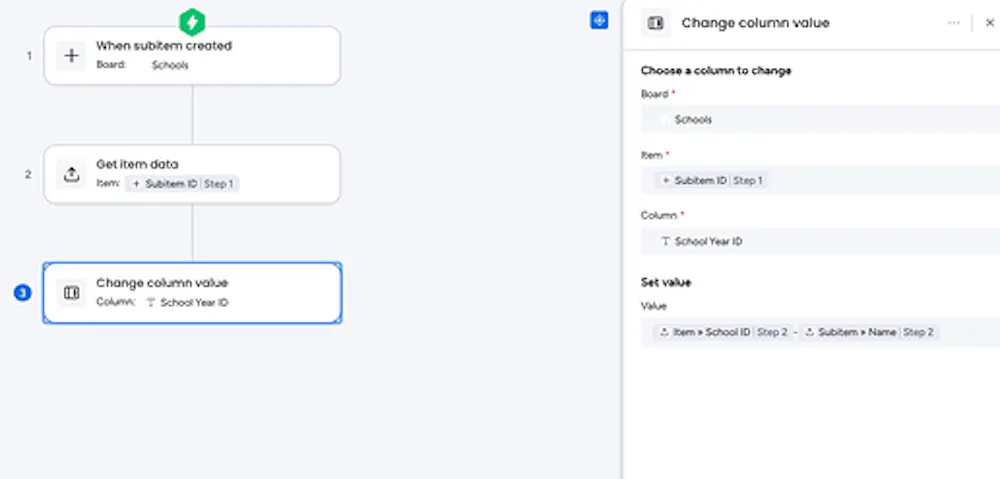Click the upload icon in Get item data step
The height and width of the screenshot is (479, 1000).
tap(72, 174)
